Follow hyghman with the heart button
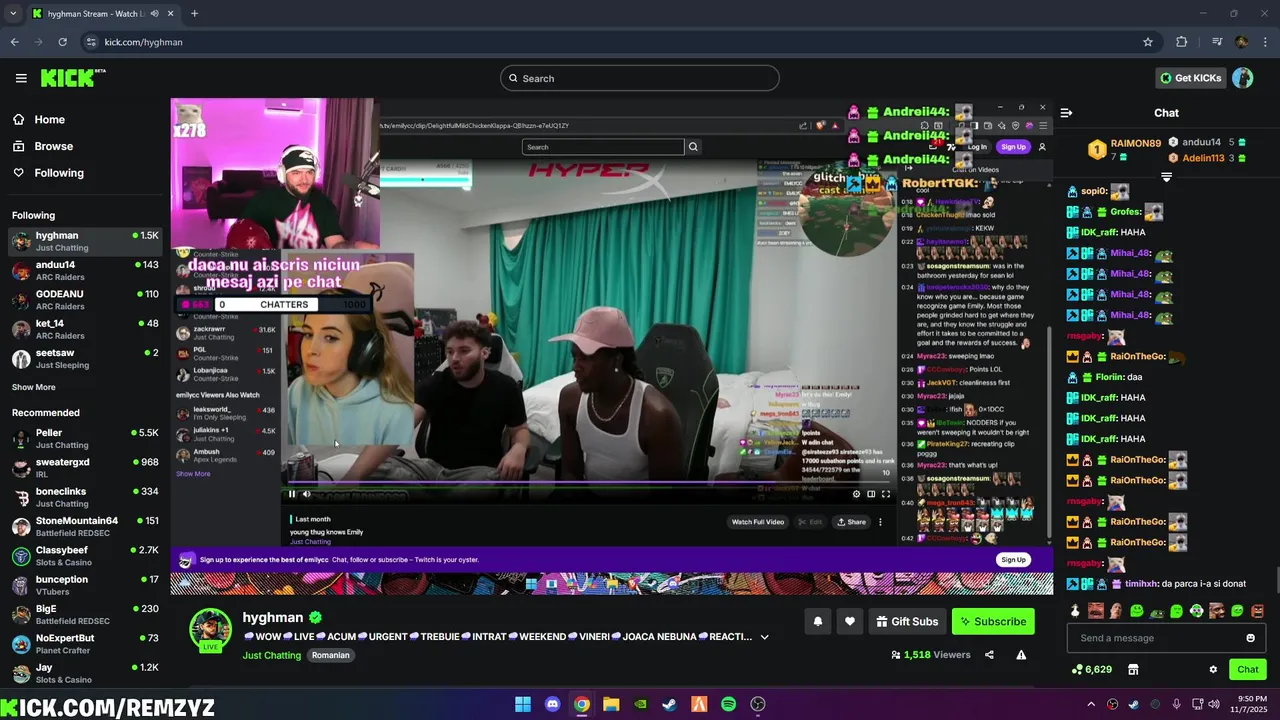The height and width of the screenshot is (720, 1280). pos(849,621)
